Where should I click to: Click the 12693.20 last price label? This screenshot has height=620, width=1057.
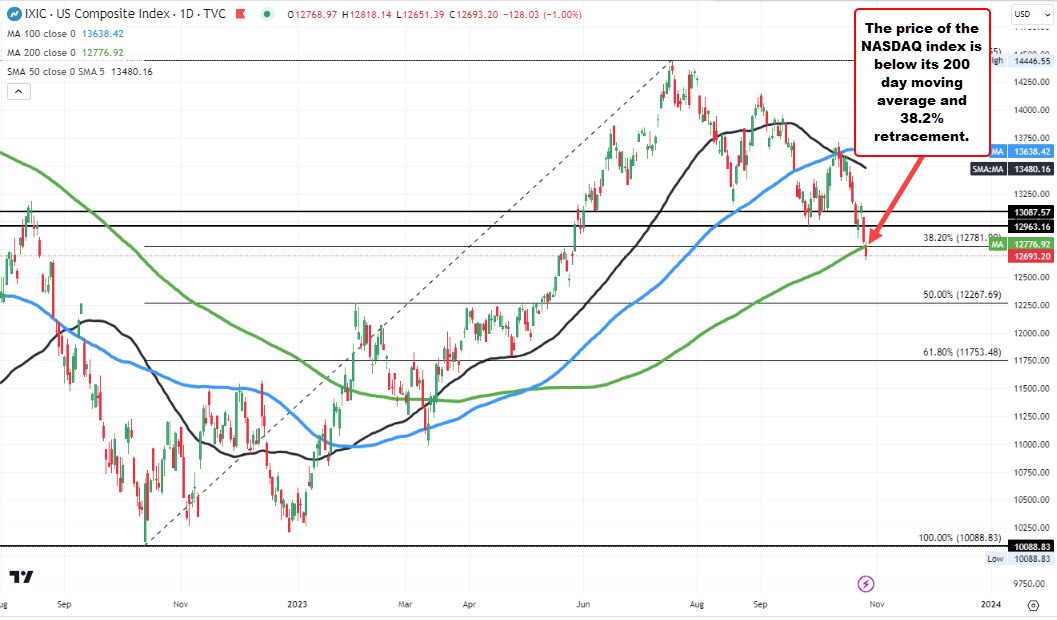(1031, 257)
